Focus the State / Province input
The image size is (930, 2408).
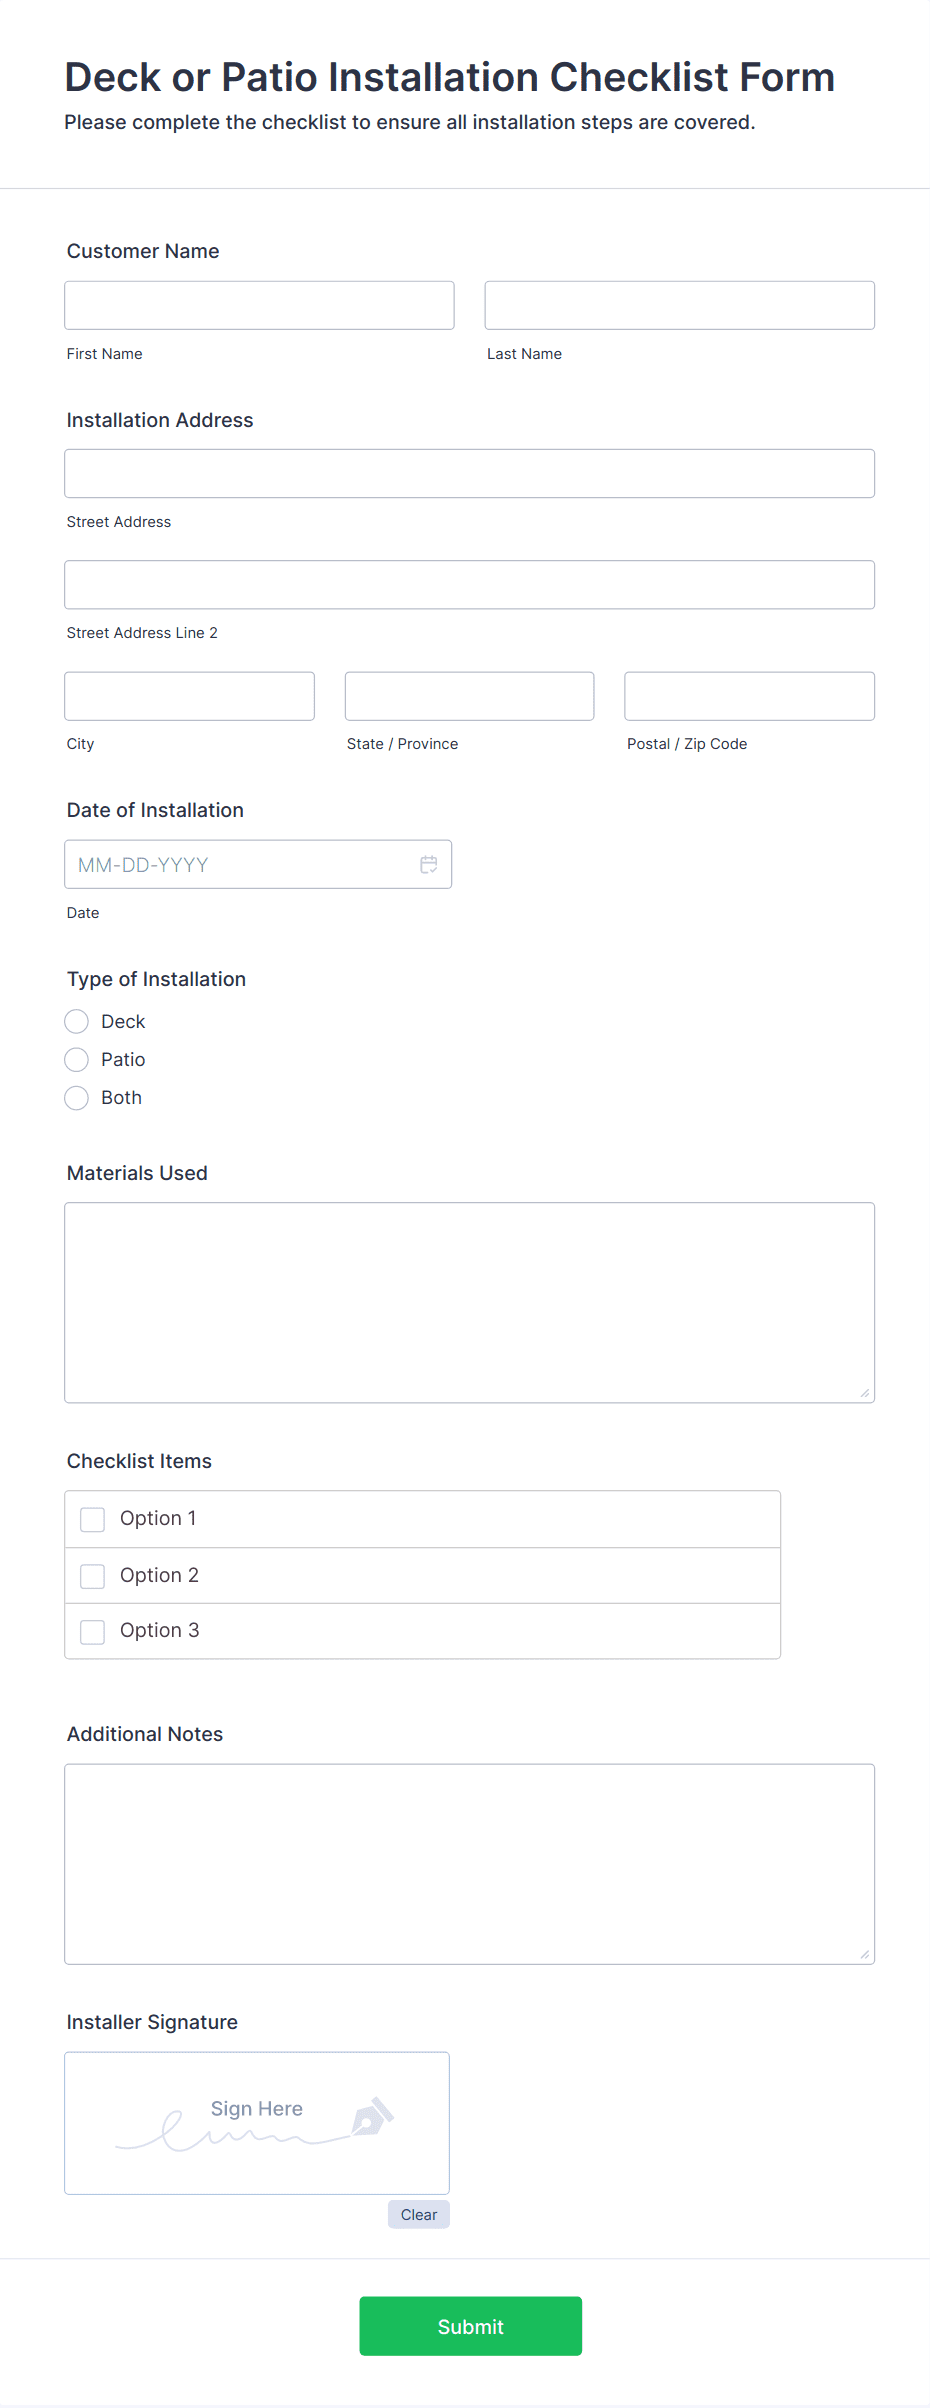click(x=469, y=696)
